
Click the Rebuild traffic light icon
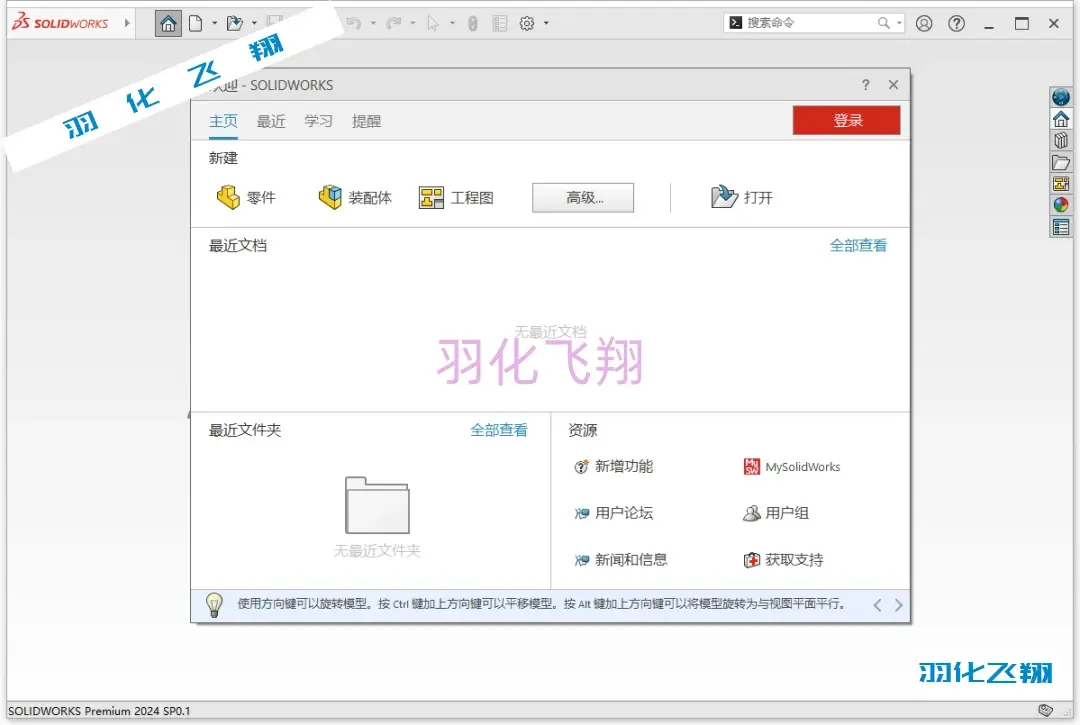pos(472,23)
